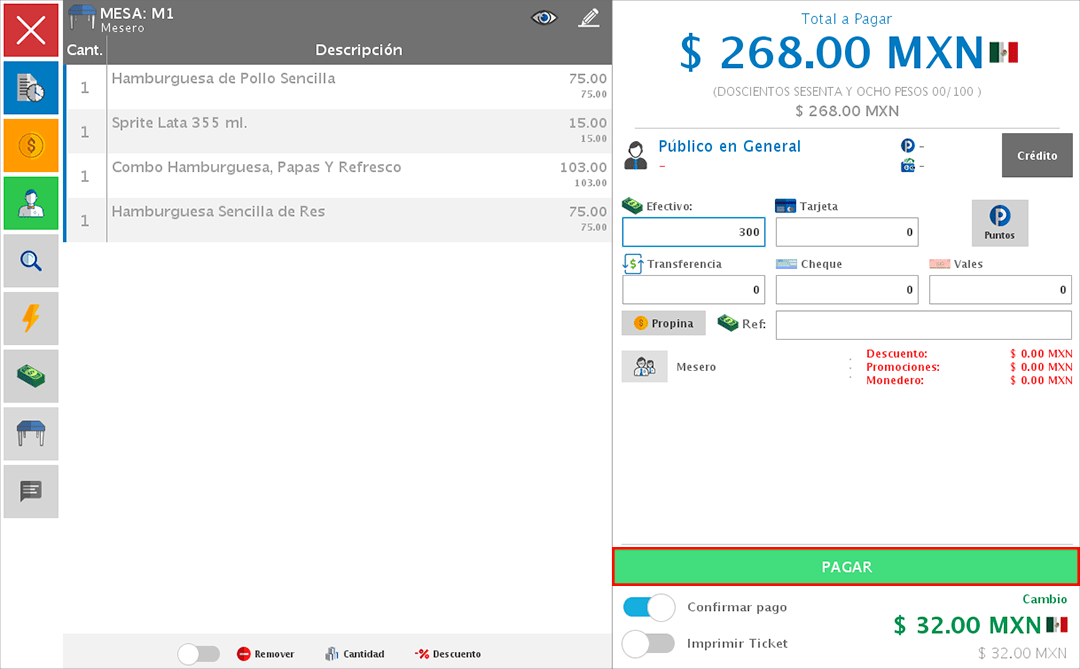1080x669 pixels.
Task: Select the green cashier icon
Action: coord(30,203)
